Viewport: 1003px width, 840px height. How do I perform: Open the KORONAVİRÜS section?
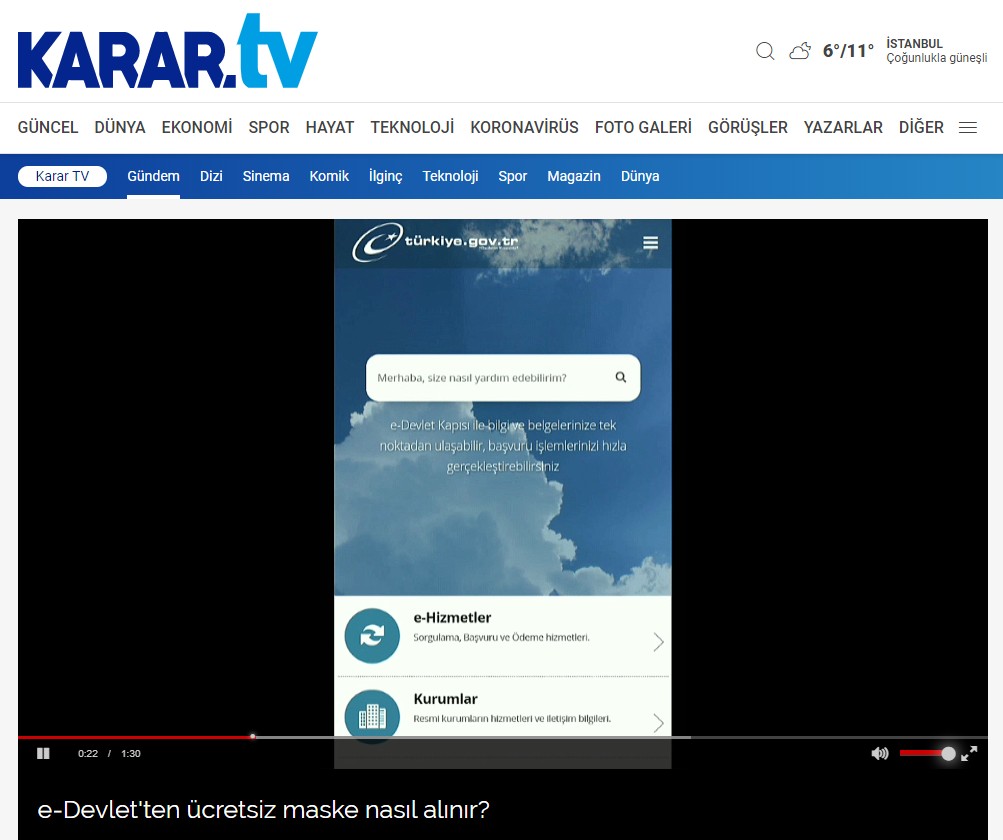[524, 128]
